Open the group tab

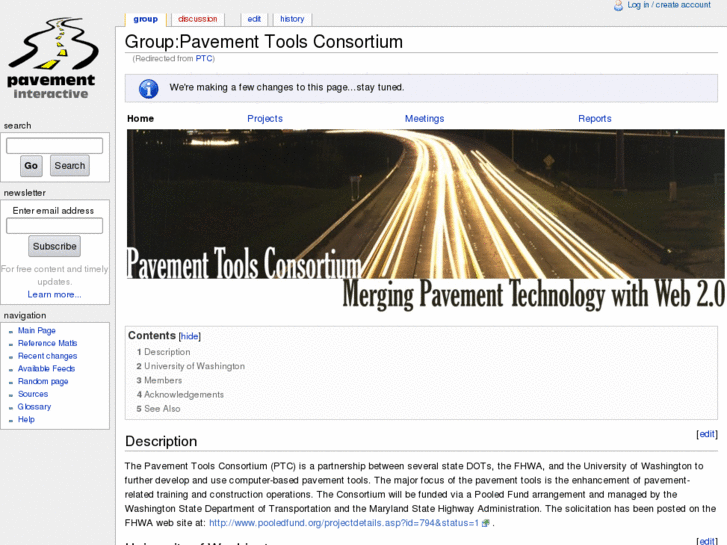[146, 19]
